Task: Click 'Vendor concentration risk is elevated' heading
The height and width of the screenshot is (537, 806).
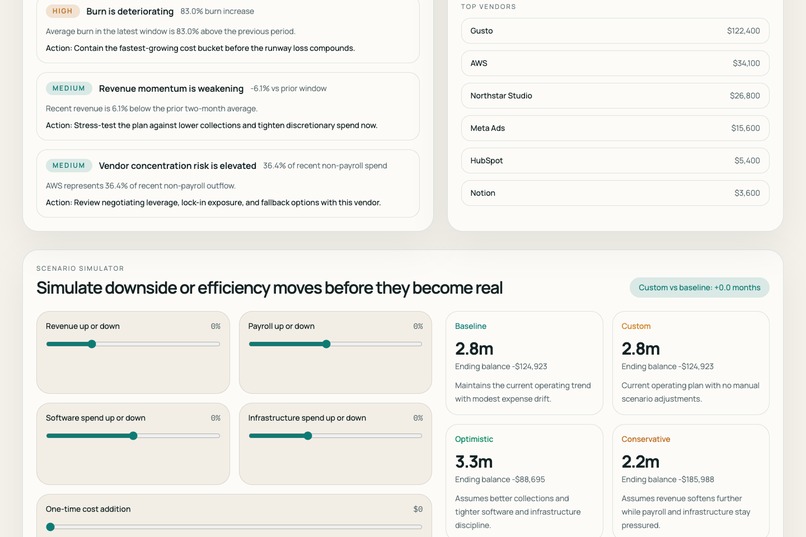Action: (x=177, y=165)
